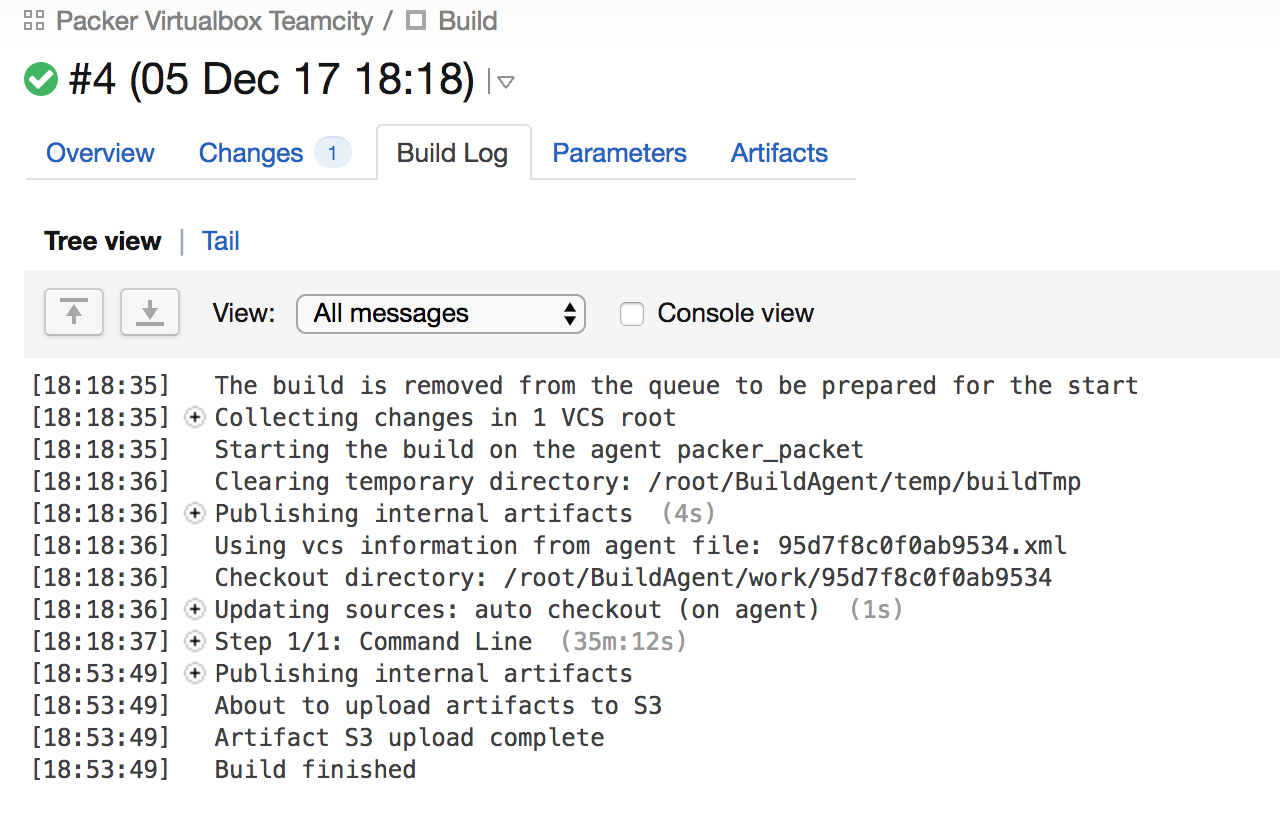
Task: Expand Updating sources auto checkout entry
Action: coord(195,610)
